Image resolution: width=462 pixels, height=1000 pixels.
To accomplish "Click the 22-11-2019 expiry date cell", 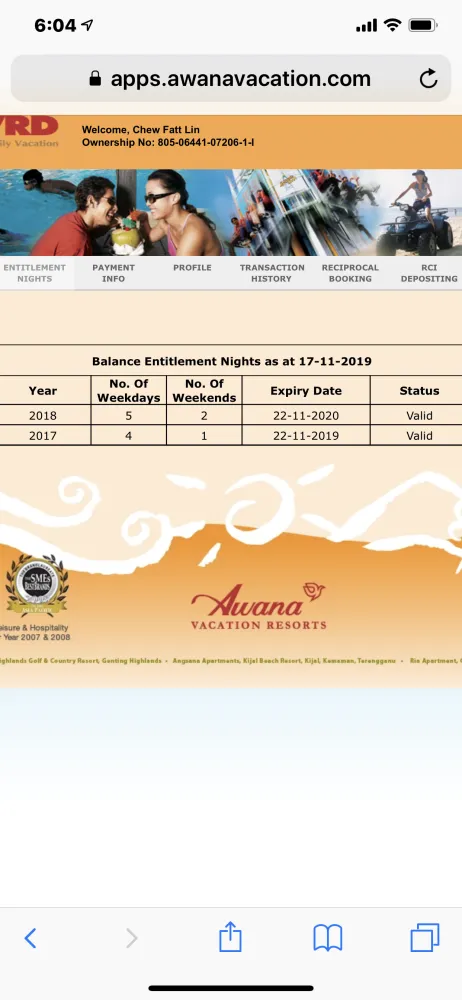I will click(x=306, y=436).
